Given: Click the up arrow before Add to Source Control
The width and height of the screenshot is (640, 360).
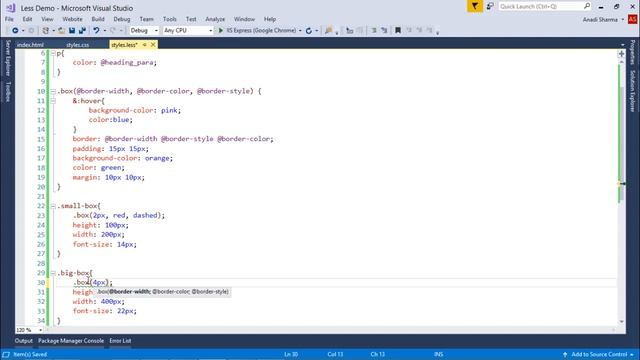Looking at the screenshot, I should 565,354.
